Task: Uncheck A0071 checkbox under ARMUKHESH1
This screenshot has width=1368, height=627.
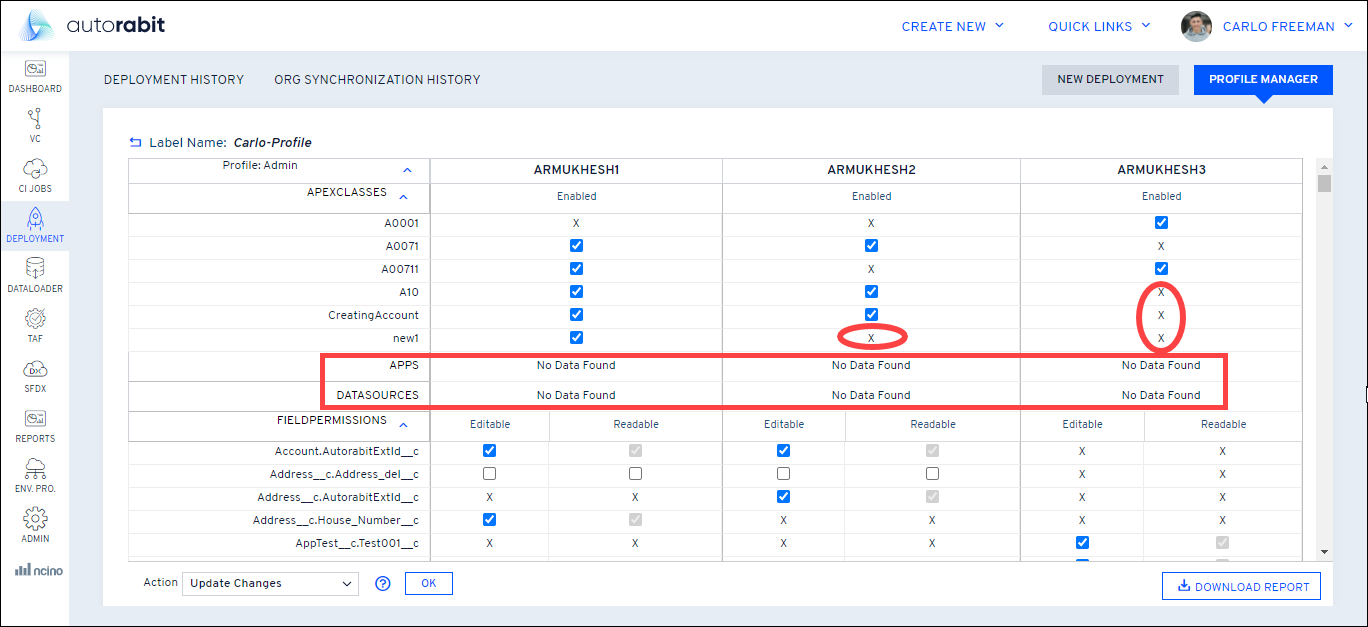Action: (x=576, y=246)
